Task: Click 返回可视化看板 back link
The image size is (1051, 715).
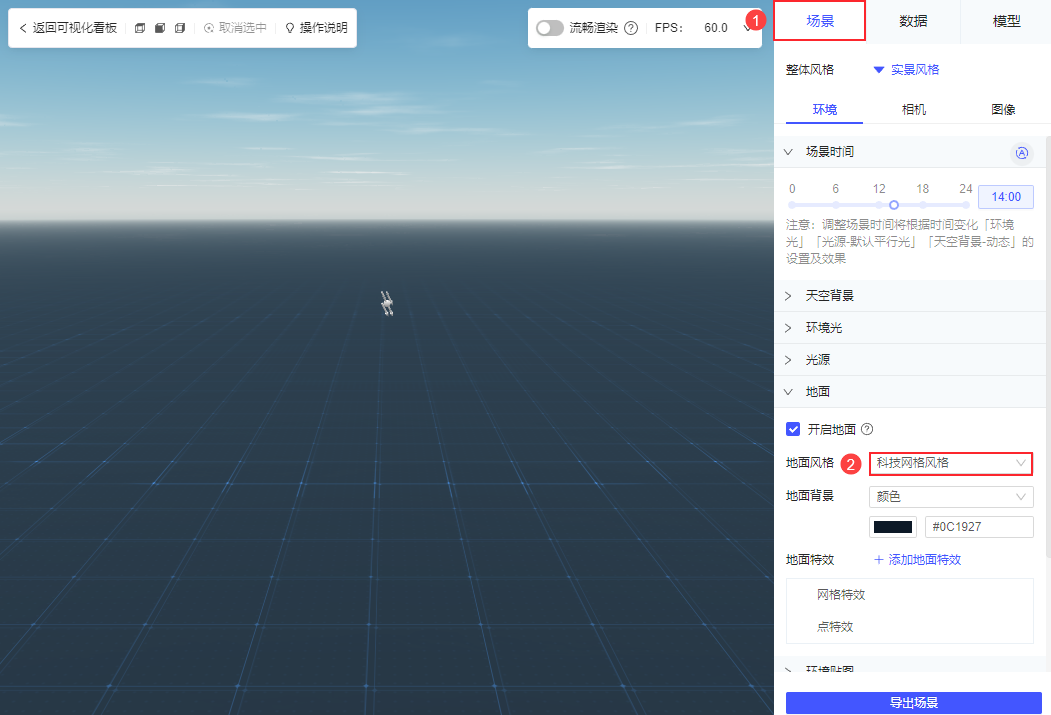Action: pyautogui.click(x=68, y=28)
